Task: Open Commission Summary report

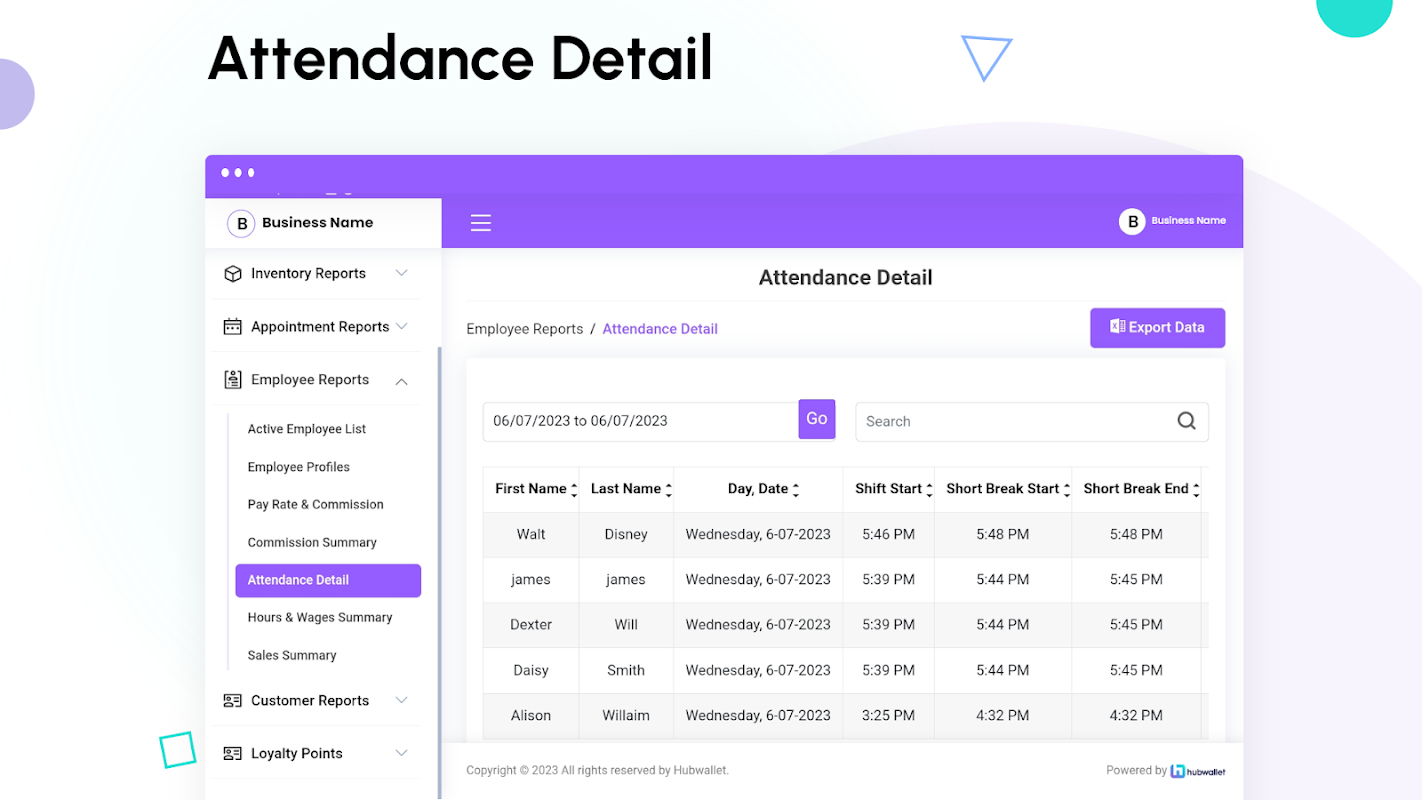Action: tap(312, 543)
